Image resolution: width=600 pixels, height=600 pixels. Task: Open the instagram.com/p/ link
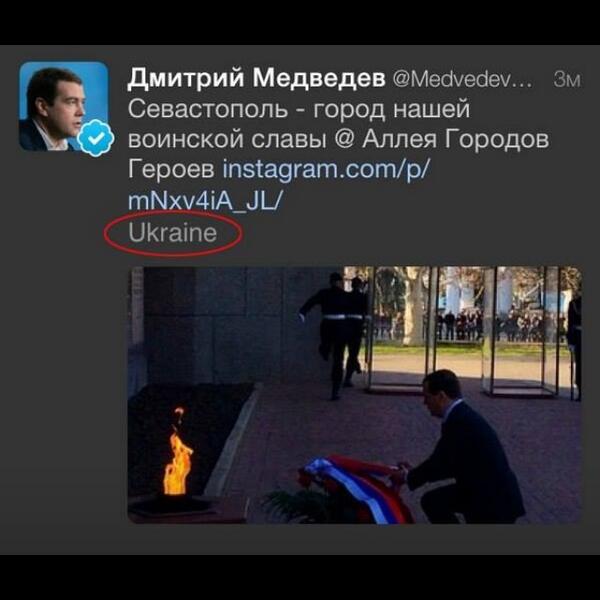[326, 170]
